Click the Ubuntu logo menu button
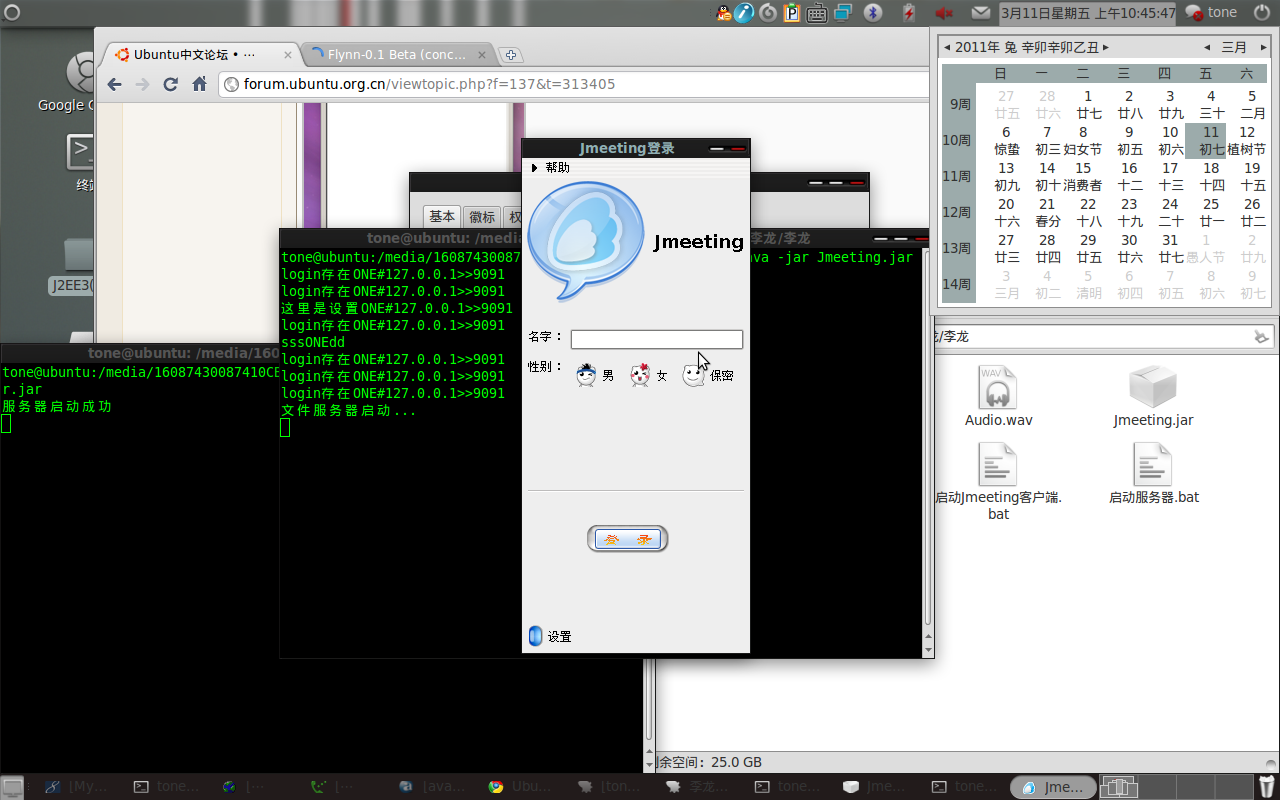 13,13
